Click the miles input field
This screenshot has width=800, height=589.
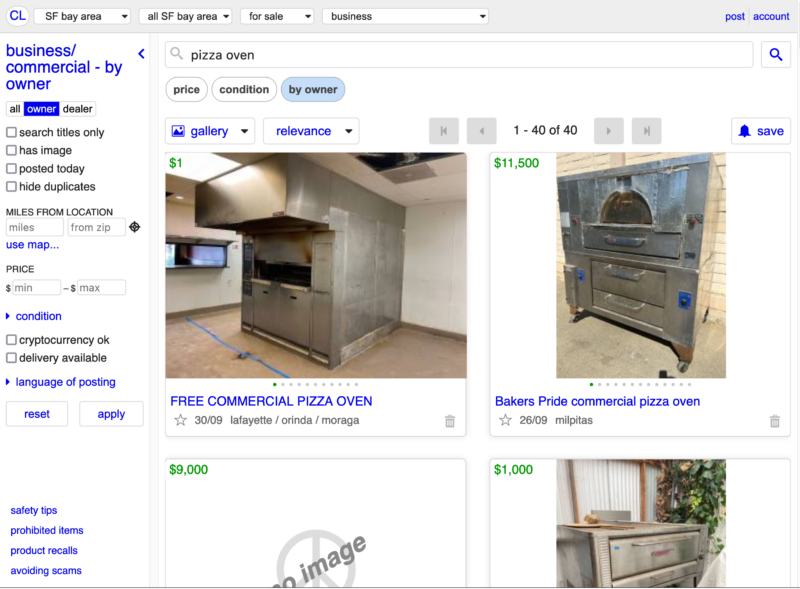point(35,228)
